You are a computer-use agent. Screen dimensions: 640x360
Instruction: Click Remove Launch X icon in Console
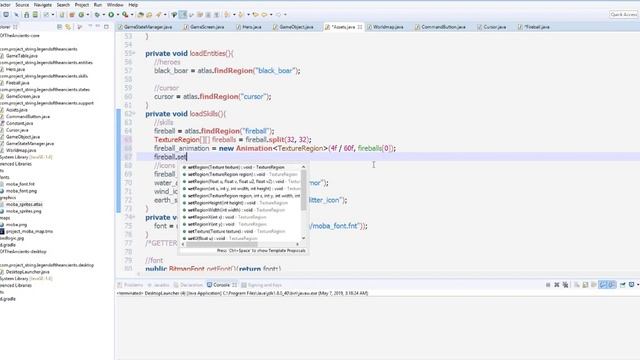[x=557, y=285]
